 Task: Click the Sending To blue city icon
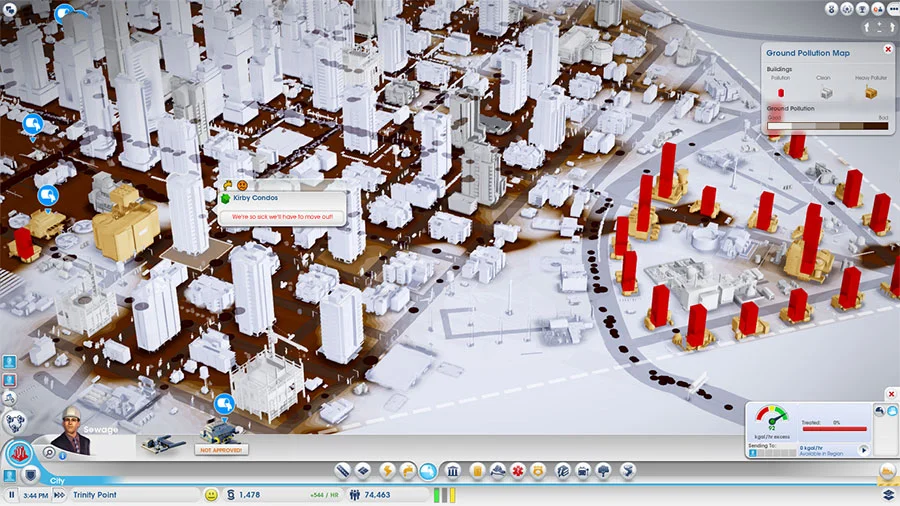(x=752, y=453)
